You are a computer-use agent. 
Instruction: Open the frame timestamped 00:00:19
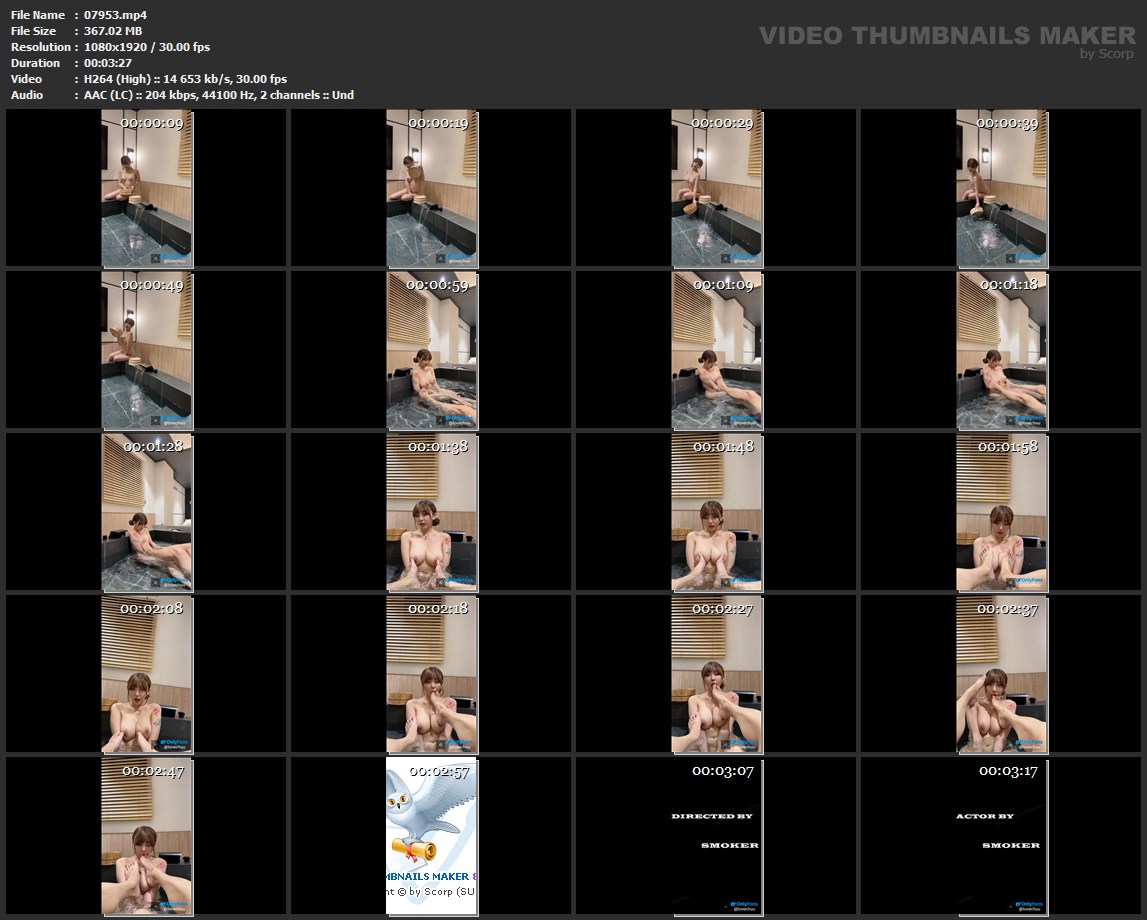point(432,188)
